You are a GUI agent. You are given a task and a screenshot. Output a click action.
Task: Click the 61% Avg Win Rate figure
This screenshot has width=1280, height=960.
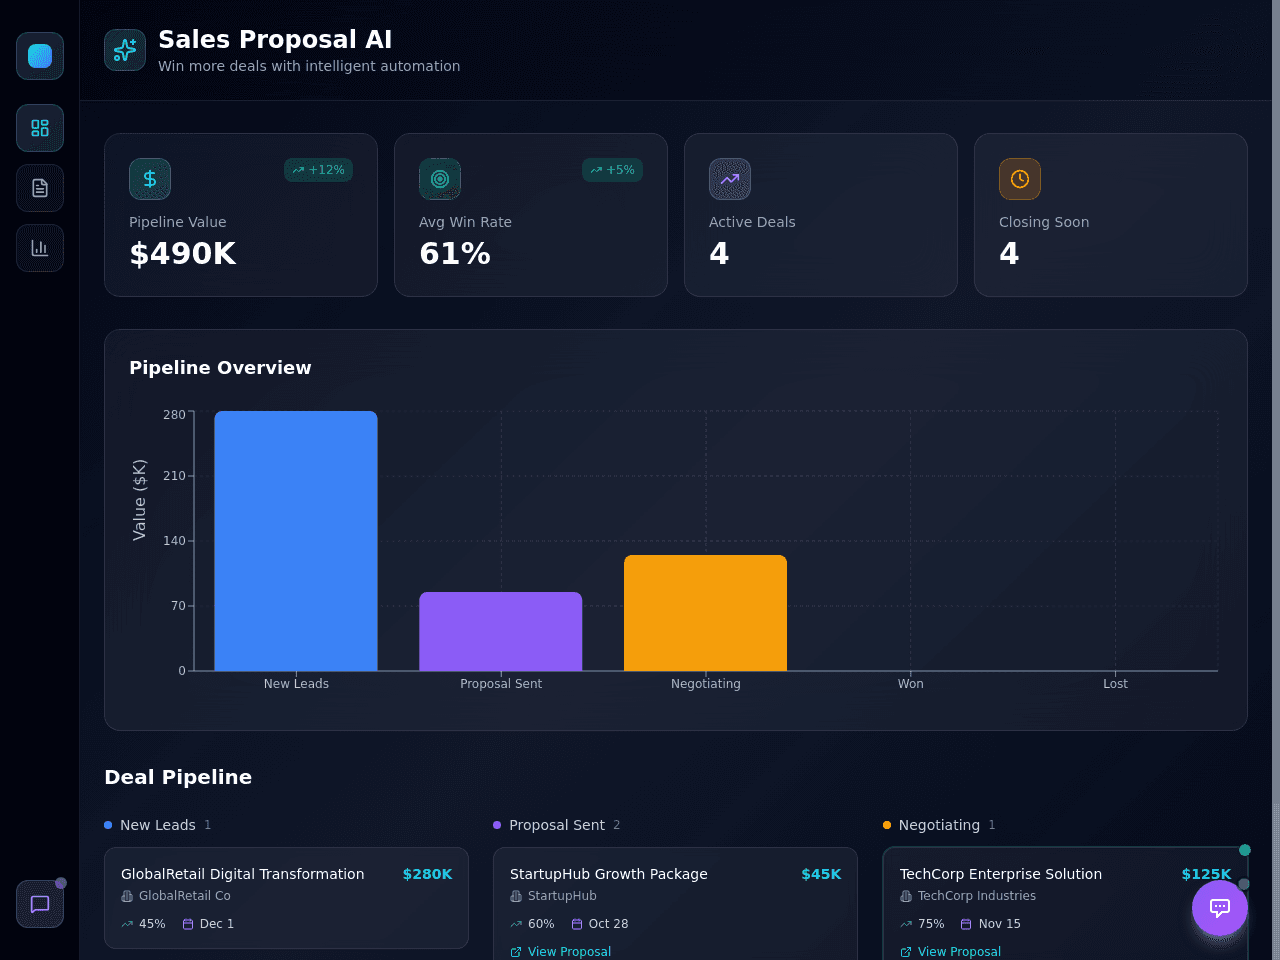pyautogui.click(x=455, y=254)
